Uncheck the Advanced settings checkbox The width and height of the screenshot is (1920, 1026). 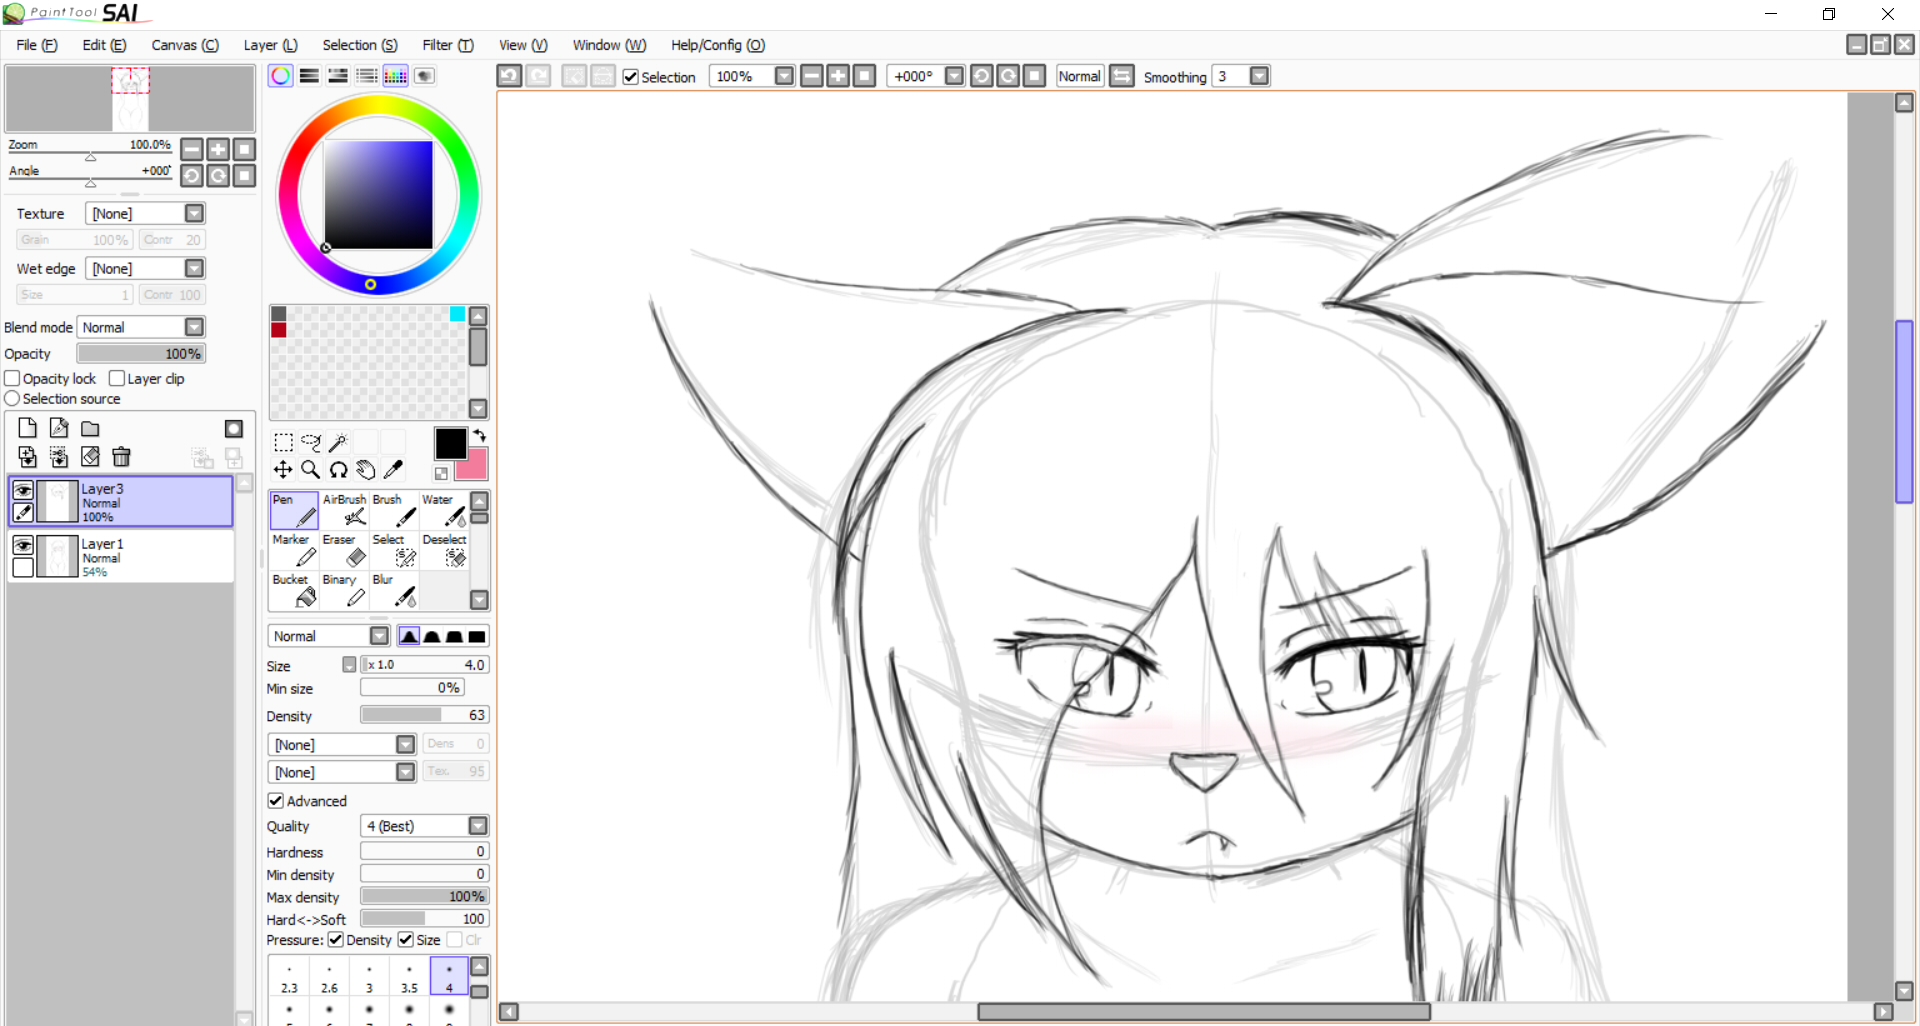coord(276,801)
